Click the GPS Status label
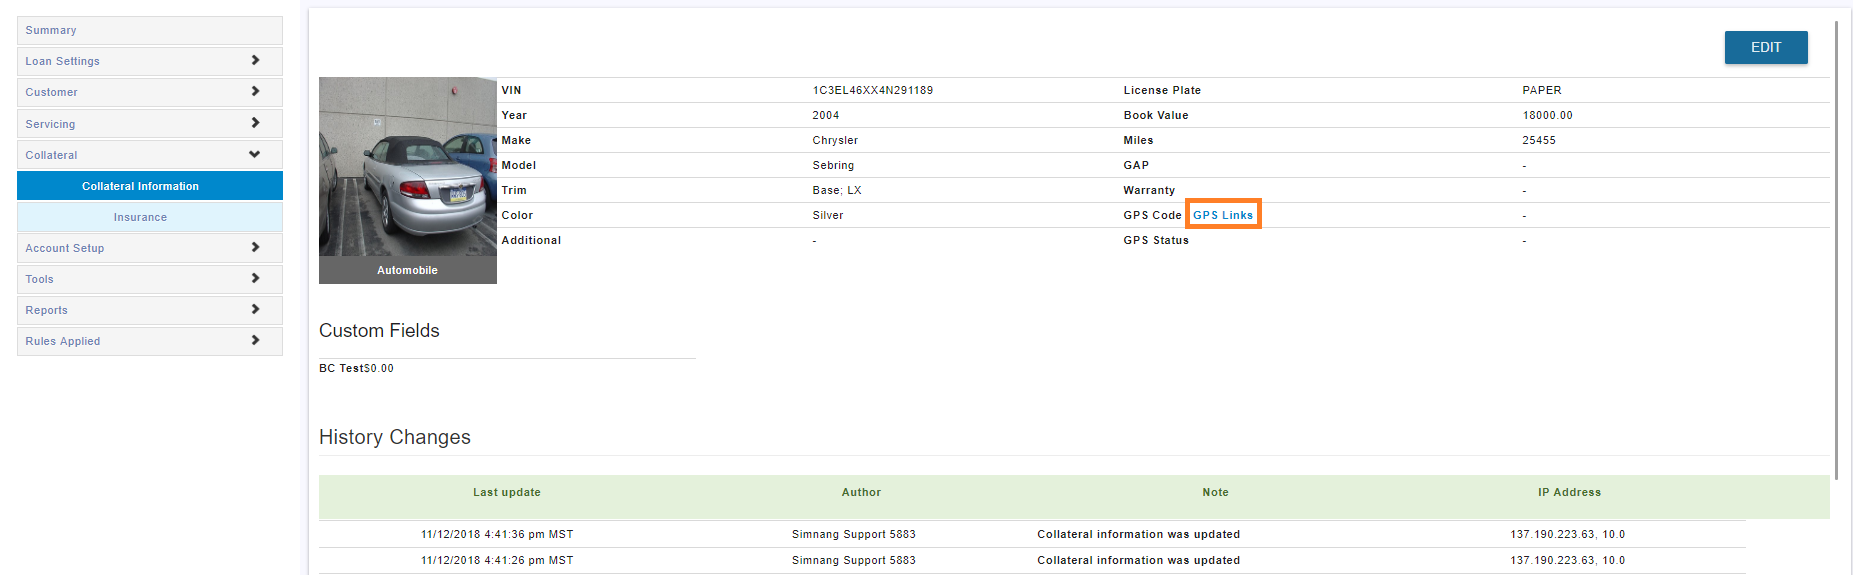This screenshot has height=575, width=1853. coord(1156,240)
